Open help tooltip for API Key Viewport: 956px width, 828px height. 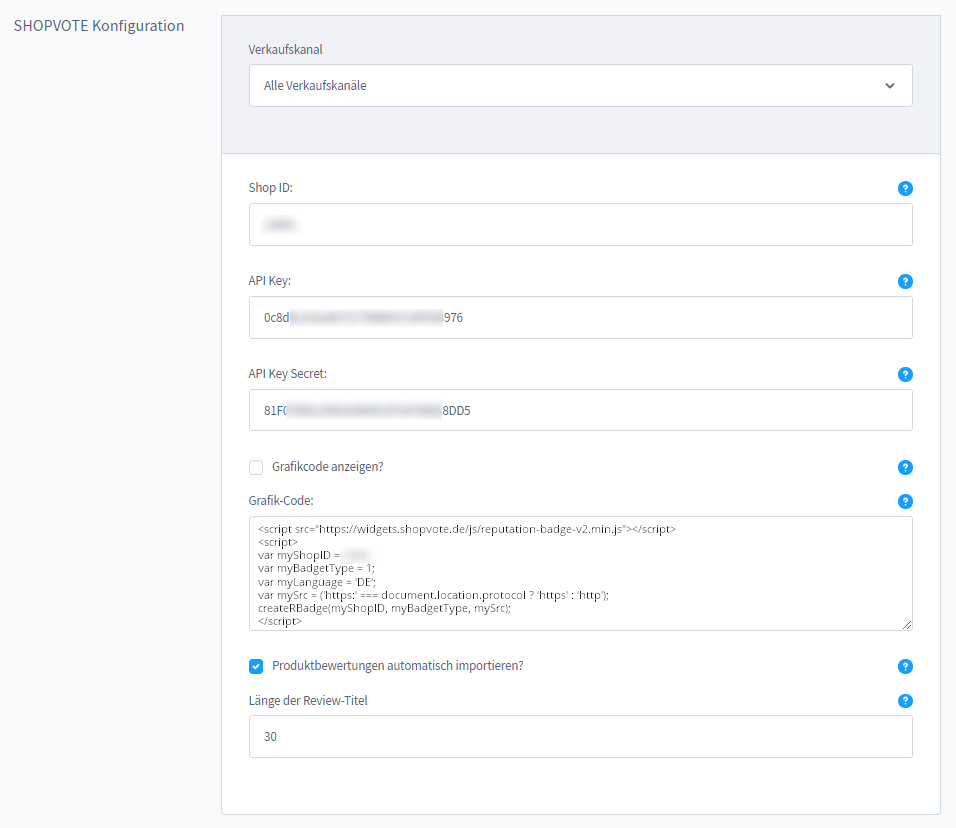[x=905, y=281]
